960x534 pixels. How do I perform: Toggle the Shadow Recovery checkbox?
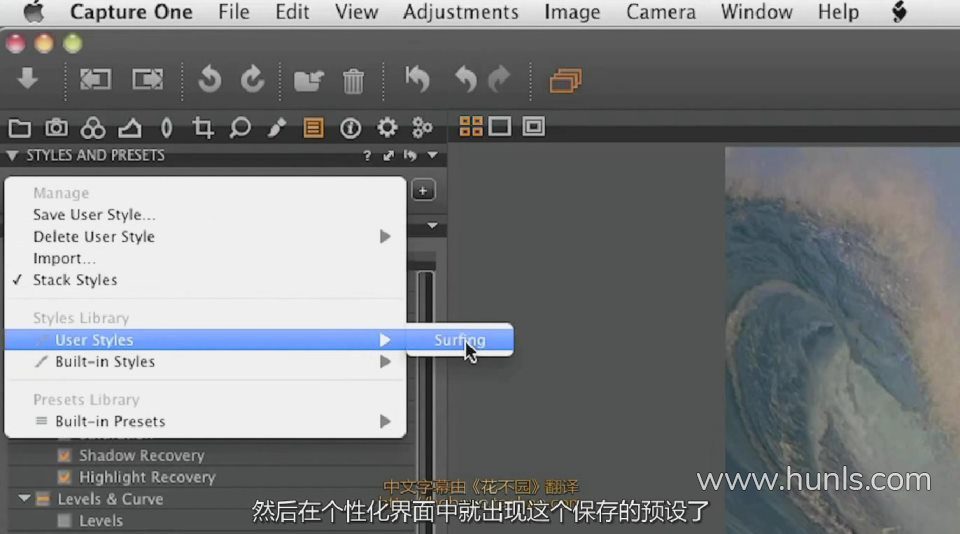[x=65, y=456]
